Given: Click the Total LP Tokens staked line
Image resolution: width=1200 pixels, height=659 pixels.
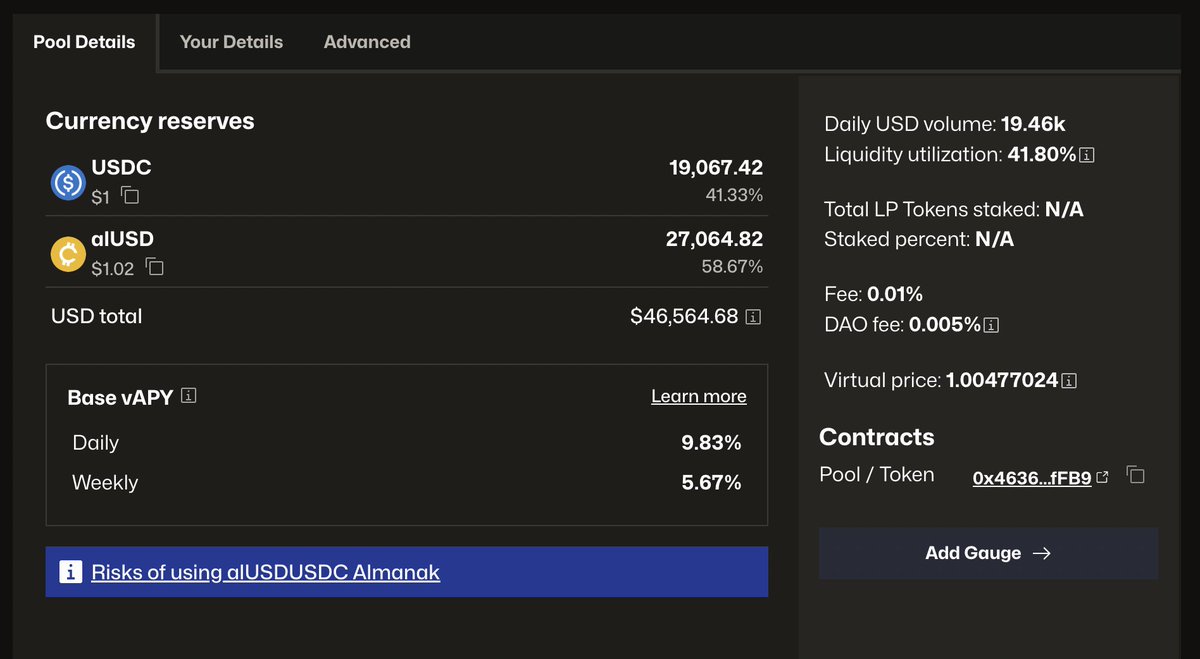Looking at the screenshot, I should tap(954, 209).
